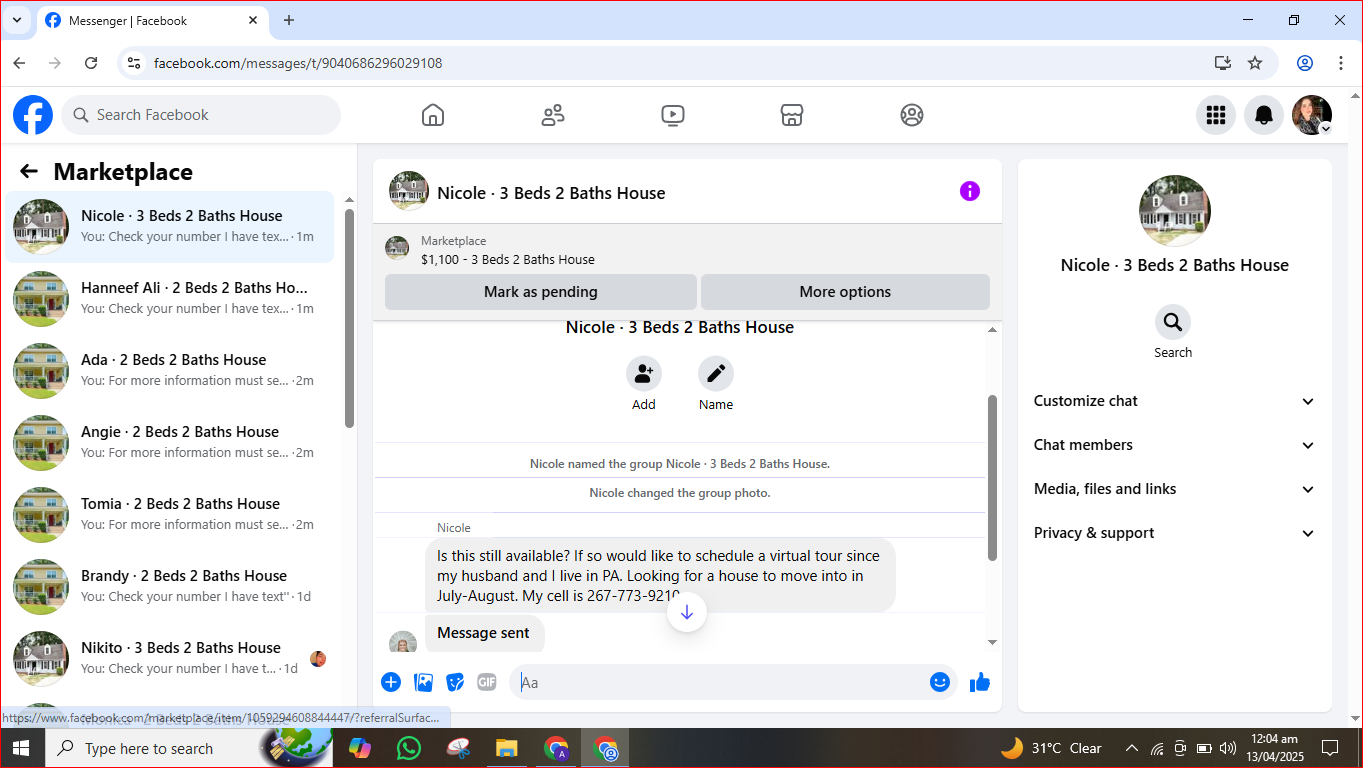The image size is (1363, 768).
Task: Click Nicole's message about virtual tour
Action: pyautogui.click(x=660, y=576)
